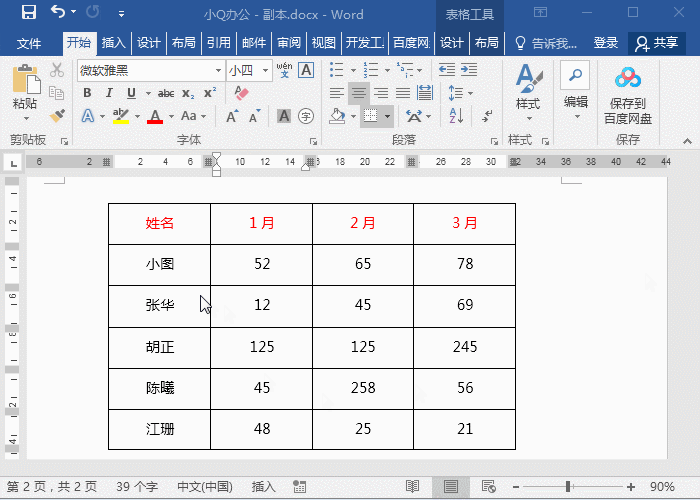This screenshot has width=700, height=500.
Task: Click the 共享 share button
Action: click(657, 43)
